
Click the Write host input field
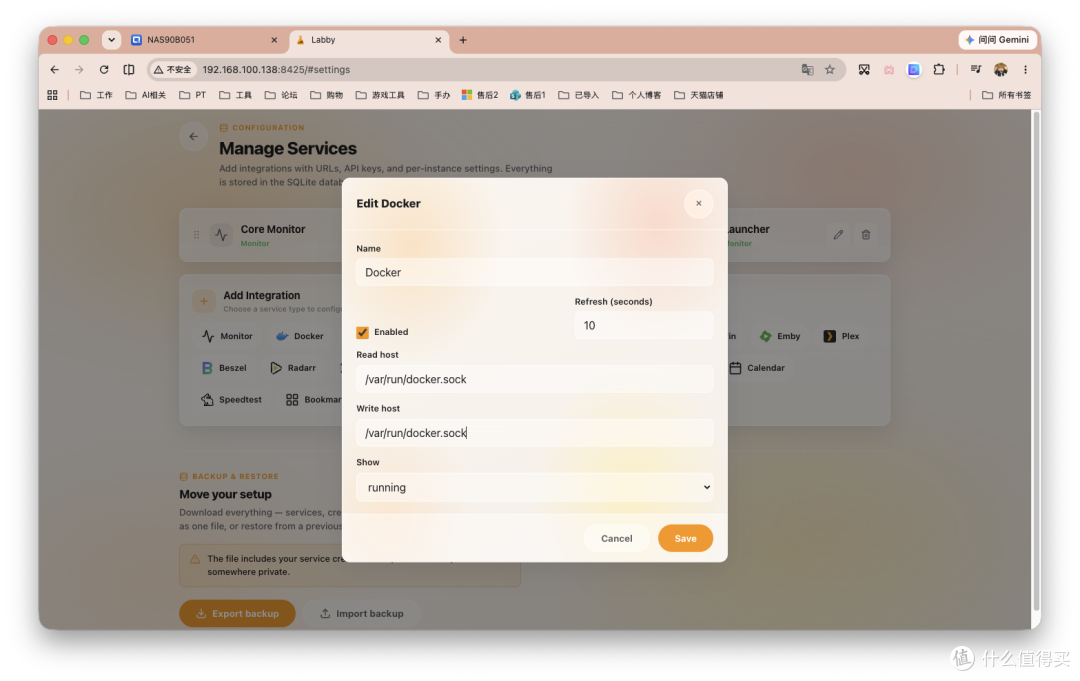coord(534,432)
